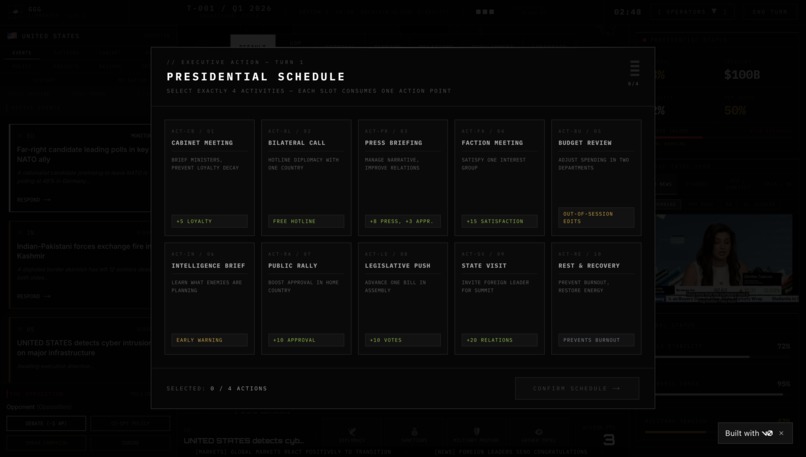Click the '+20 RELATIONS' effect tag
Viewport: 806px width, 457px height.
pyautogui.click(x=499, y=340)
